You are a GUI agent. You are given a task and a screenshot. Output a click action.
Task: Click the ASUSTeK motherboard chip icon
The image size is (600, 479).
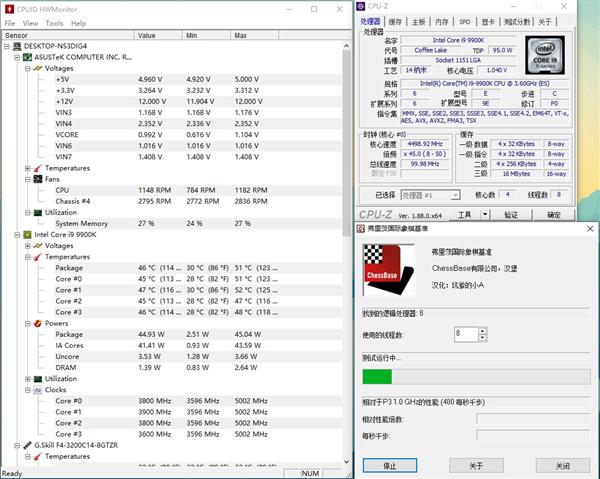point(27,57)
